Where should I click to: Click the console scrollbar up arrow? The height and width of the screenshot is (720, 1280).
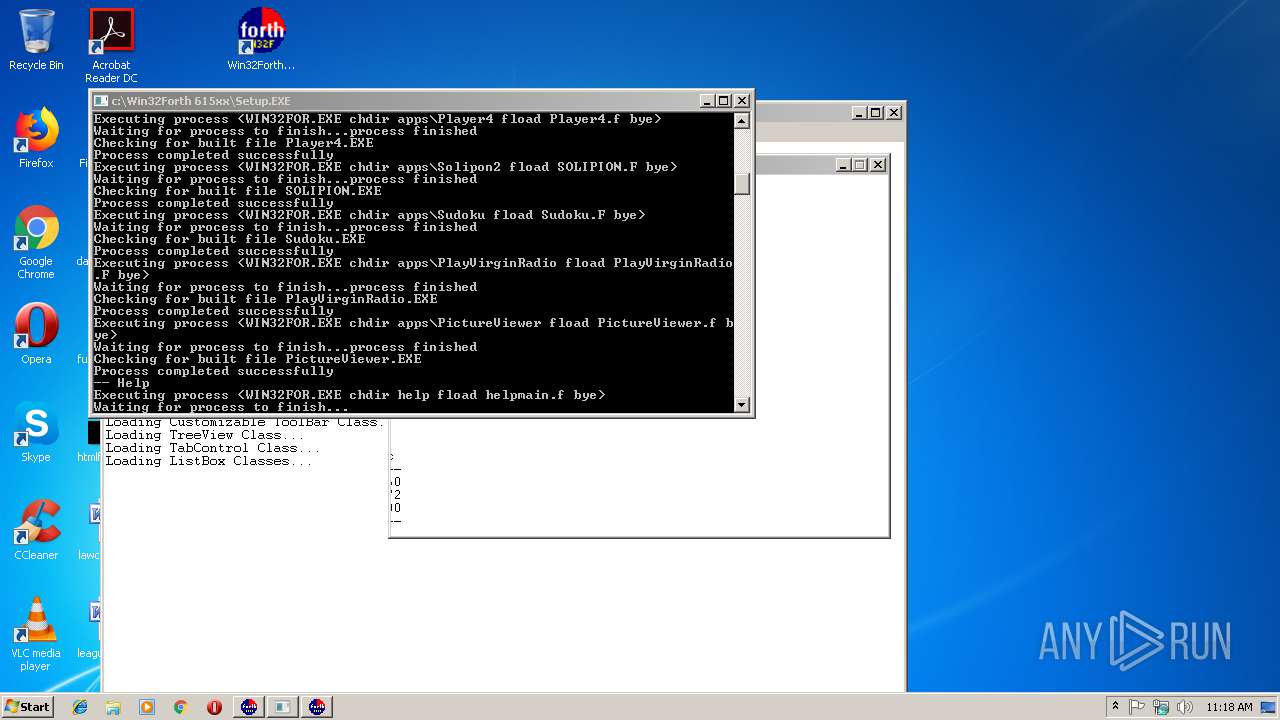click(742, 121)
